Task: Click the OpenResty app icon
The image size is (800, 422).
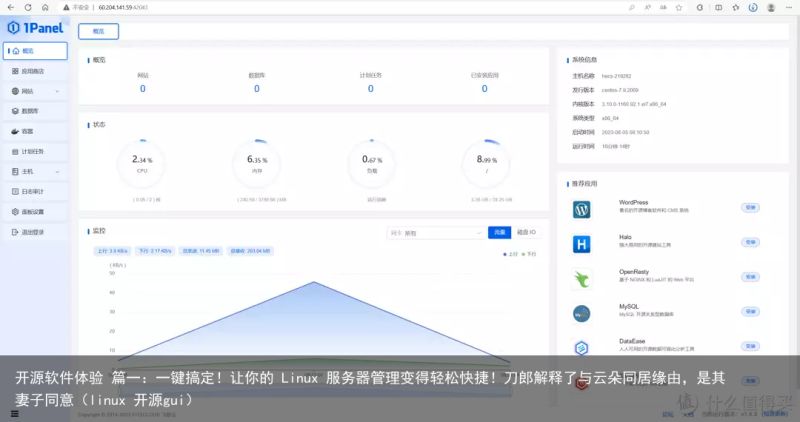Action: click(582, 279)
